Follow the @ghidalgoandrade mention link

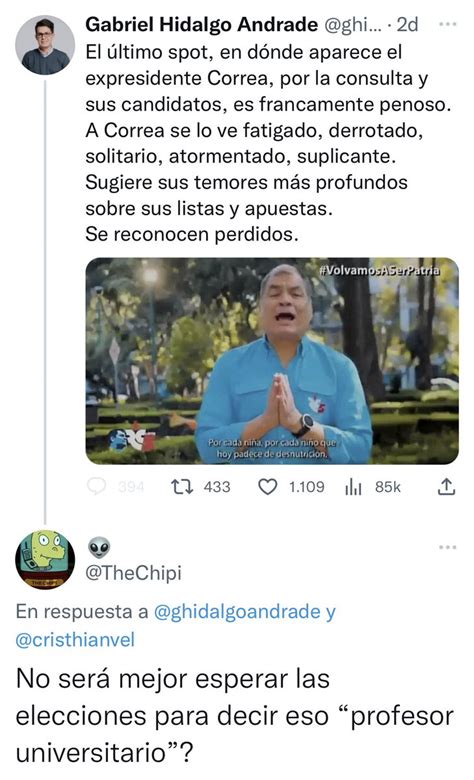[237, 611]
